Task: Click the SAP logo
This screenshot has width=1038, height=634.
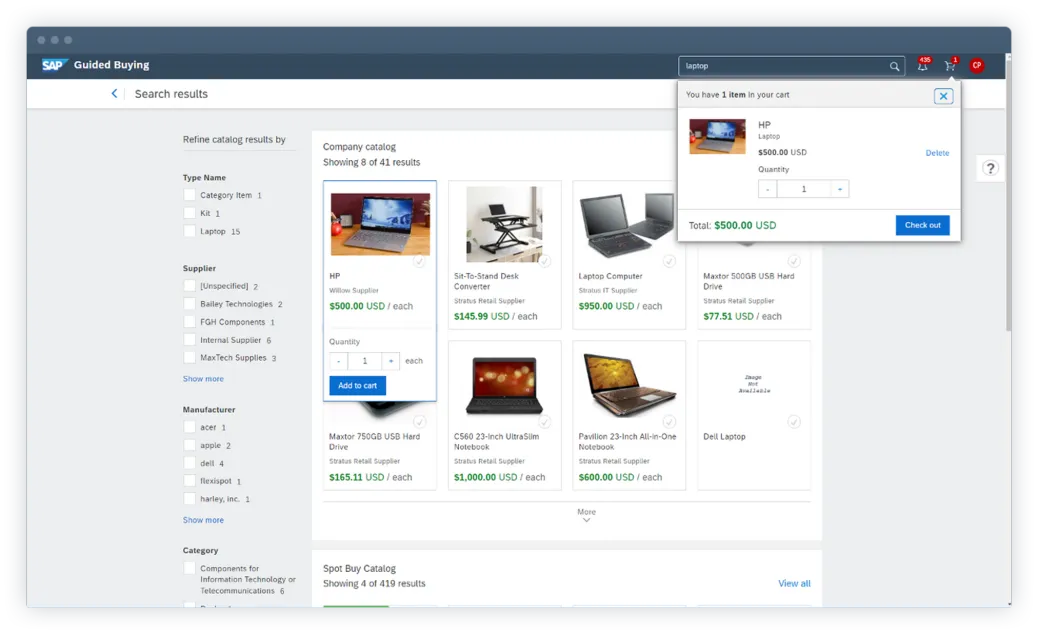Action: pyautogui.click(x=53, y=65)
